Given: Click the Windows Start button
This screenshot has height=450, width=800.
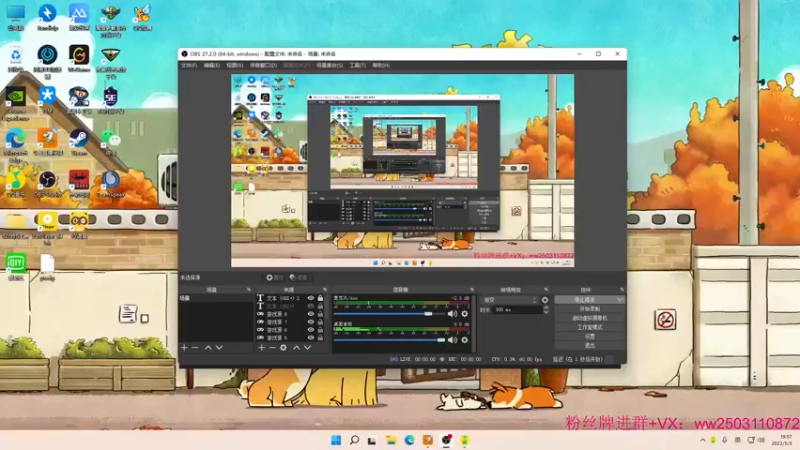Looking at the screenshot, I should [336, 440].
